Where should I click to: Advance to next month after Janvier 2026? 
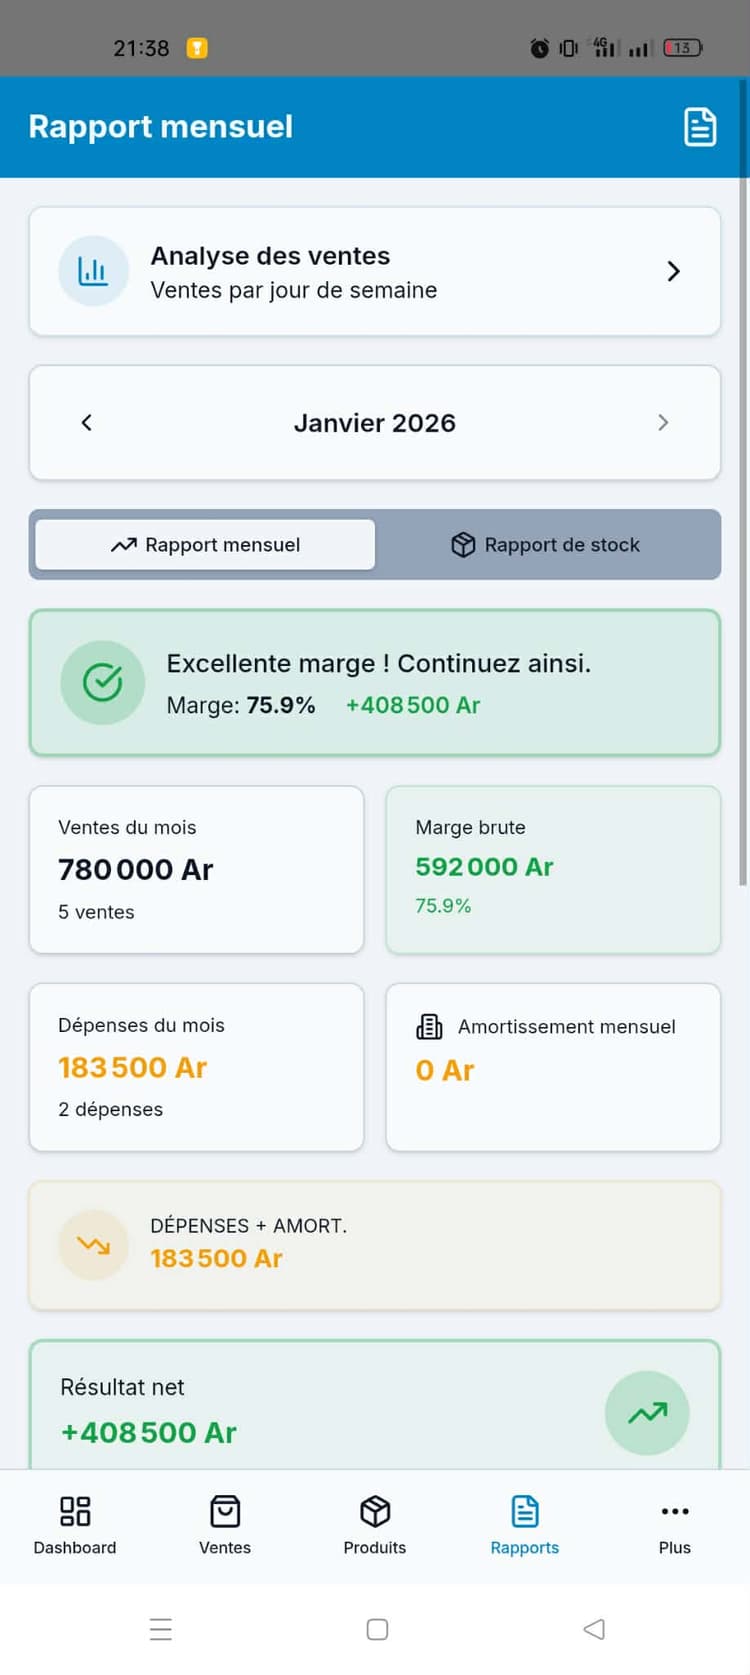pyautogui.click(x=663, y=423)
